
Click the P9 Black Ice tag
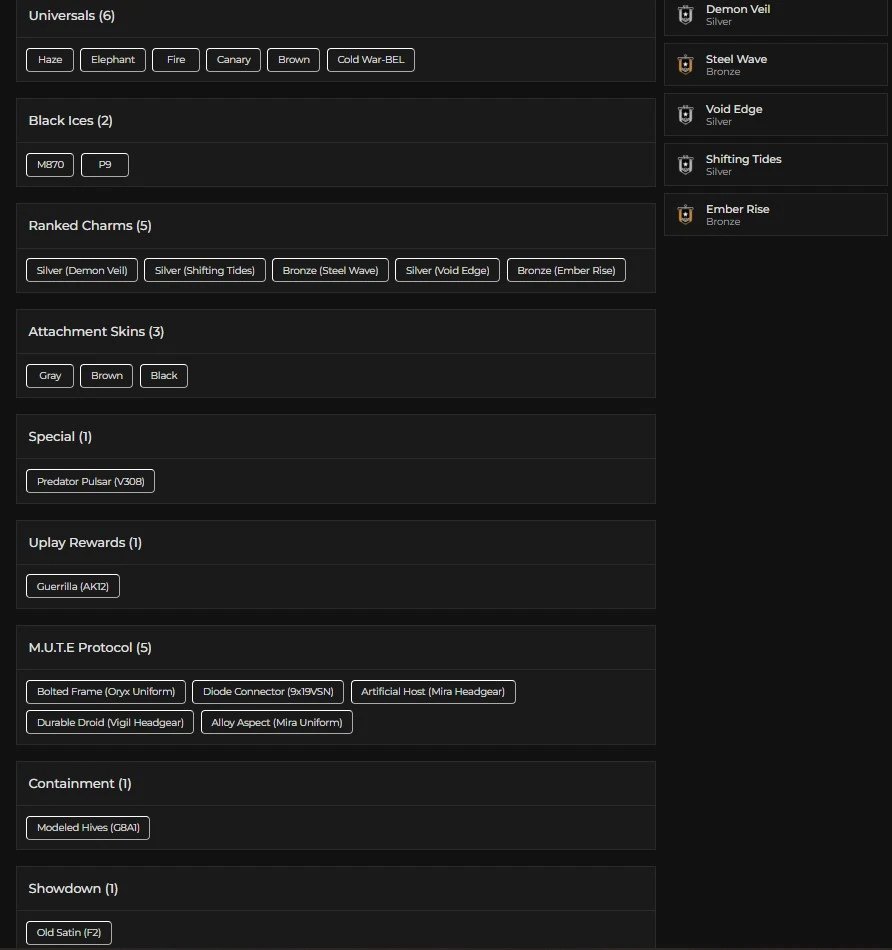pos(105,165)
